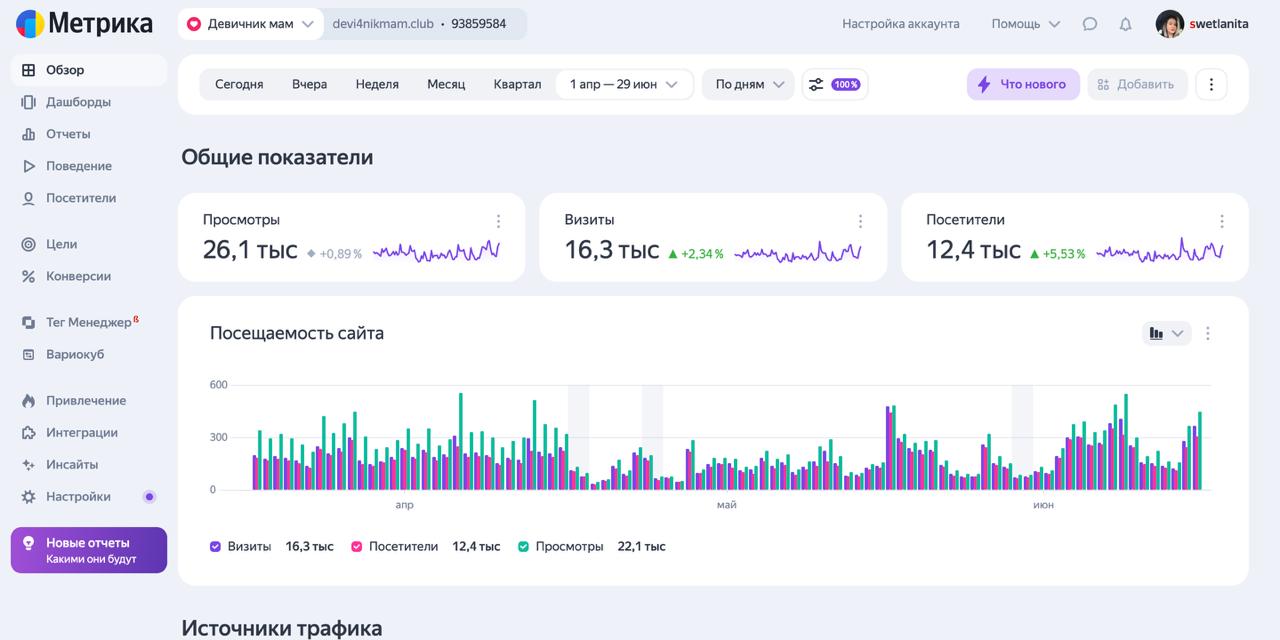Click the Источники трафика heading
The height and width of the screenshot is (640, 1280).
coord(282,628)
